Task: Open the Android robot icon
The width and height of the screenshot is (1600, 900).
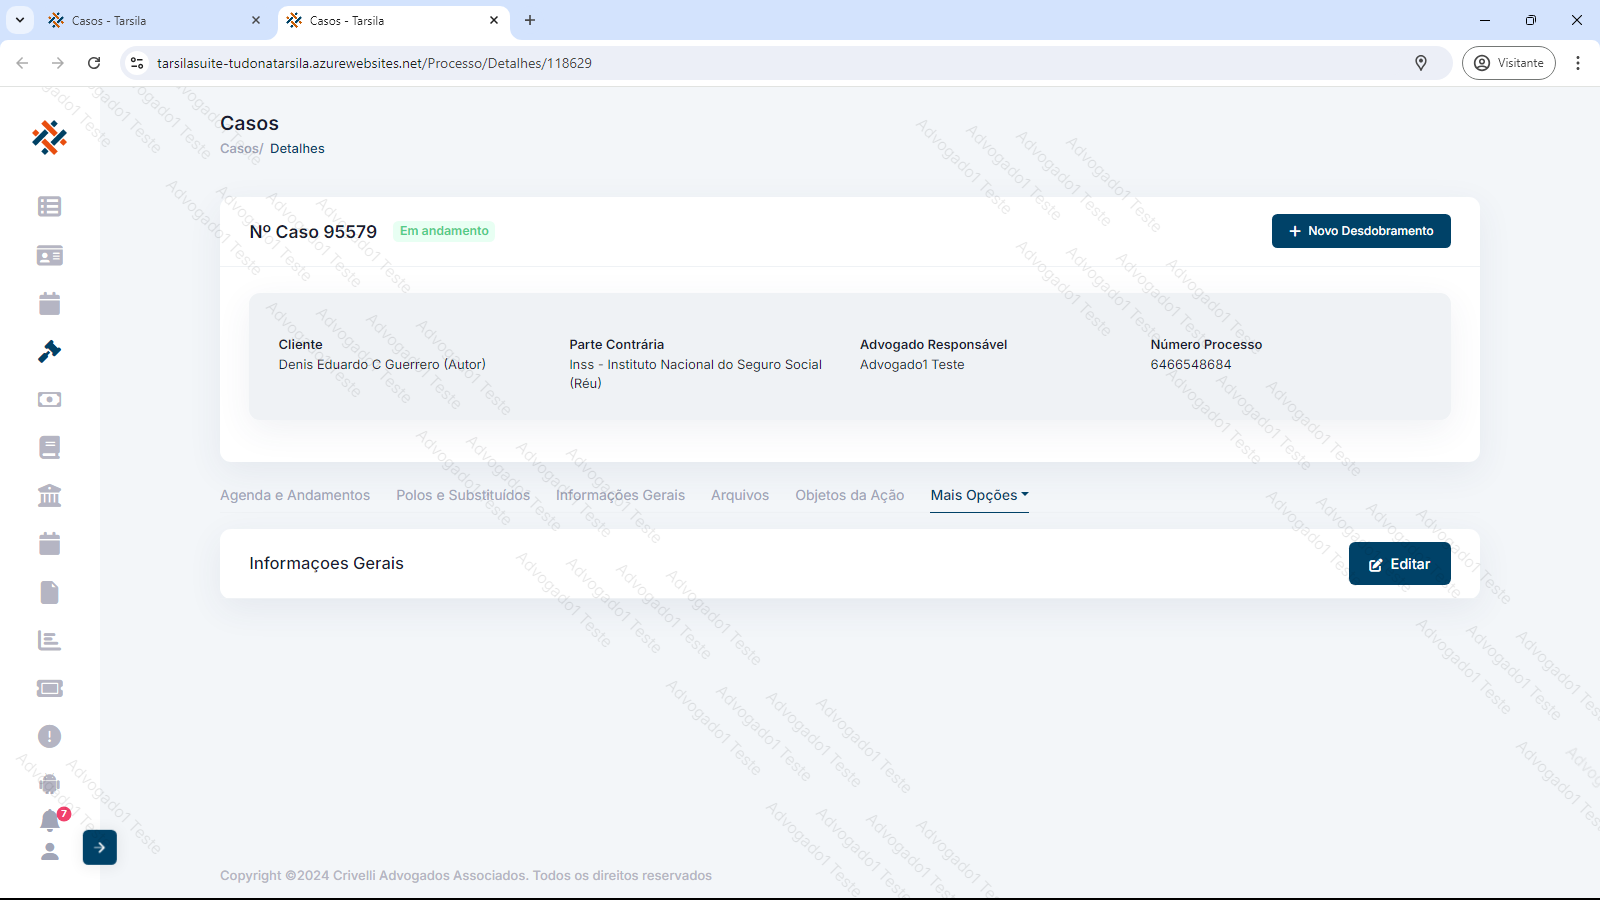Action: tap(49, 784)
